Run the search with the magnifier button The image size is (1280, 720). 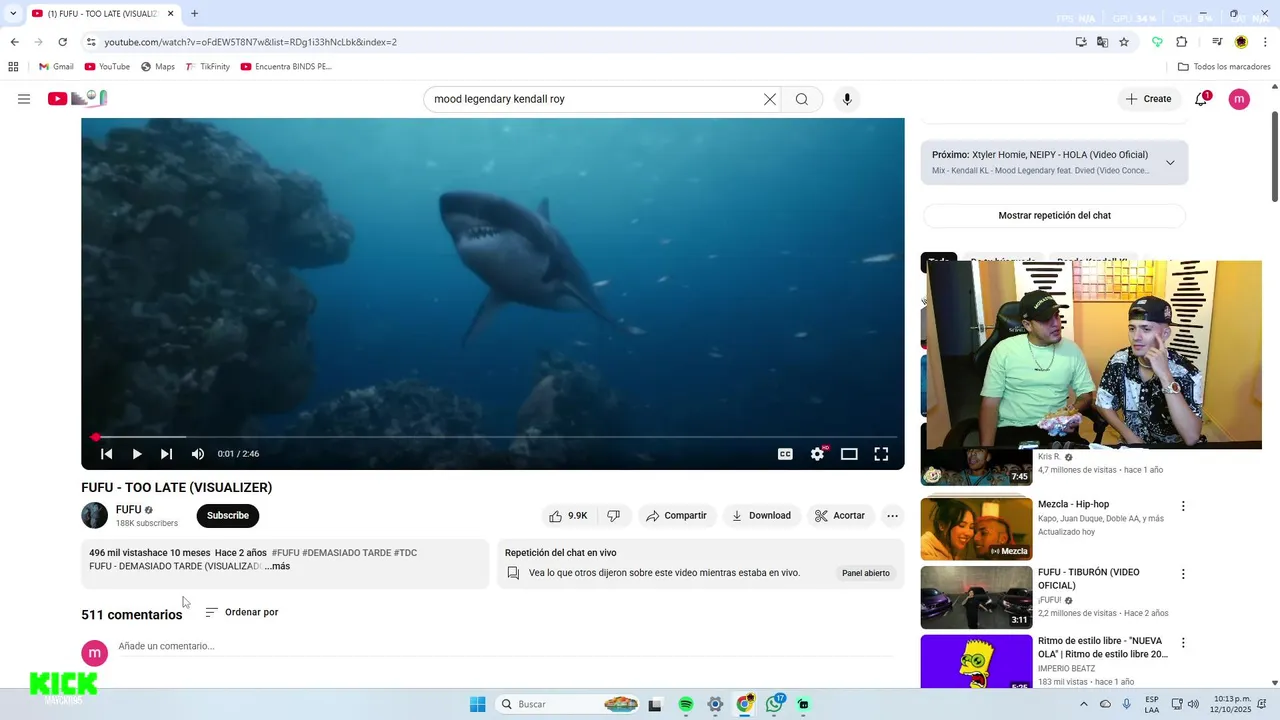tap(802, 99)
